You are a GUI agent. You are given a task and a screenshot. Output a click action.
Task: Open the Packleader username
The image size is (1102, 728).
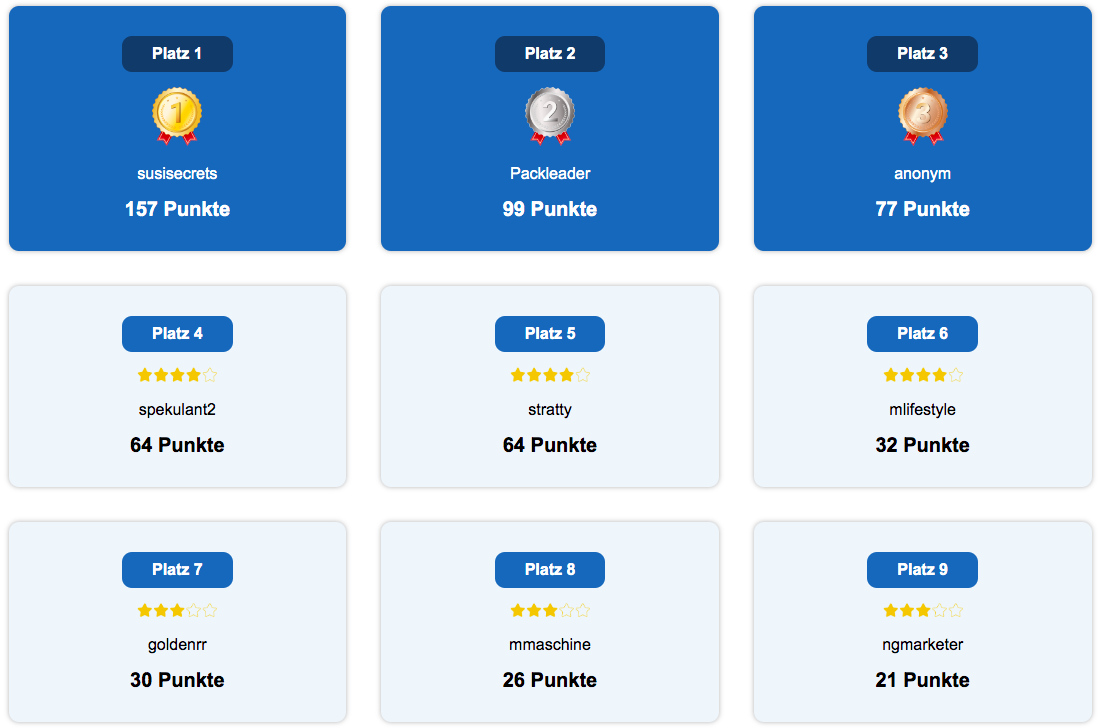[x=550, y=174]
